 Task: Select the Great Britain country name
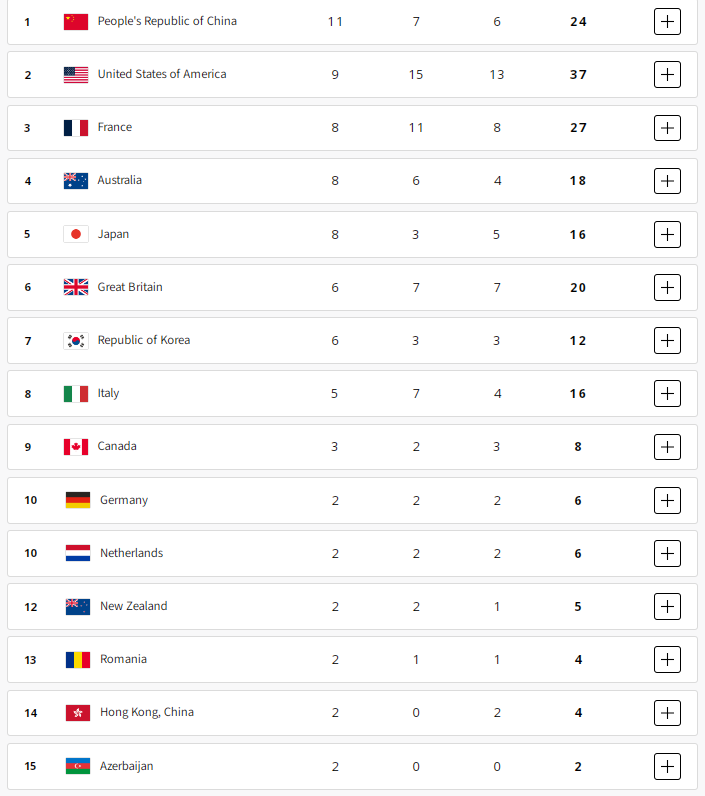[x=130, y=287]
